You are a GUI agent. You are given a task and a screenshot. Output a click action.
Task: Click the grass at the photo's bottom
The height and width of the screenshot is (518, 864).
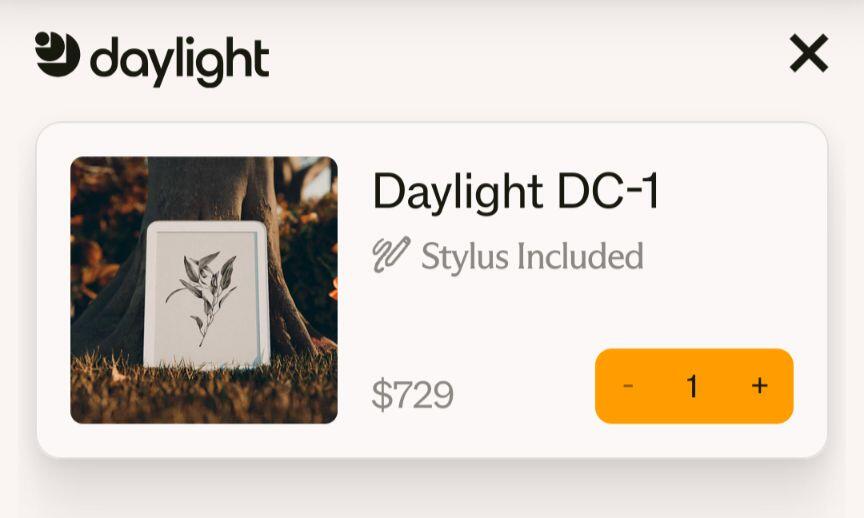204,396
